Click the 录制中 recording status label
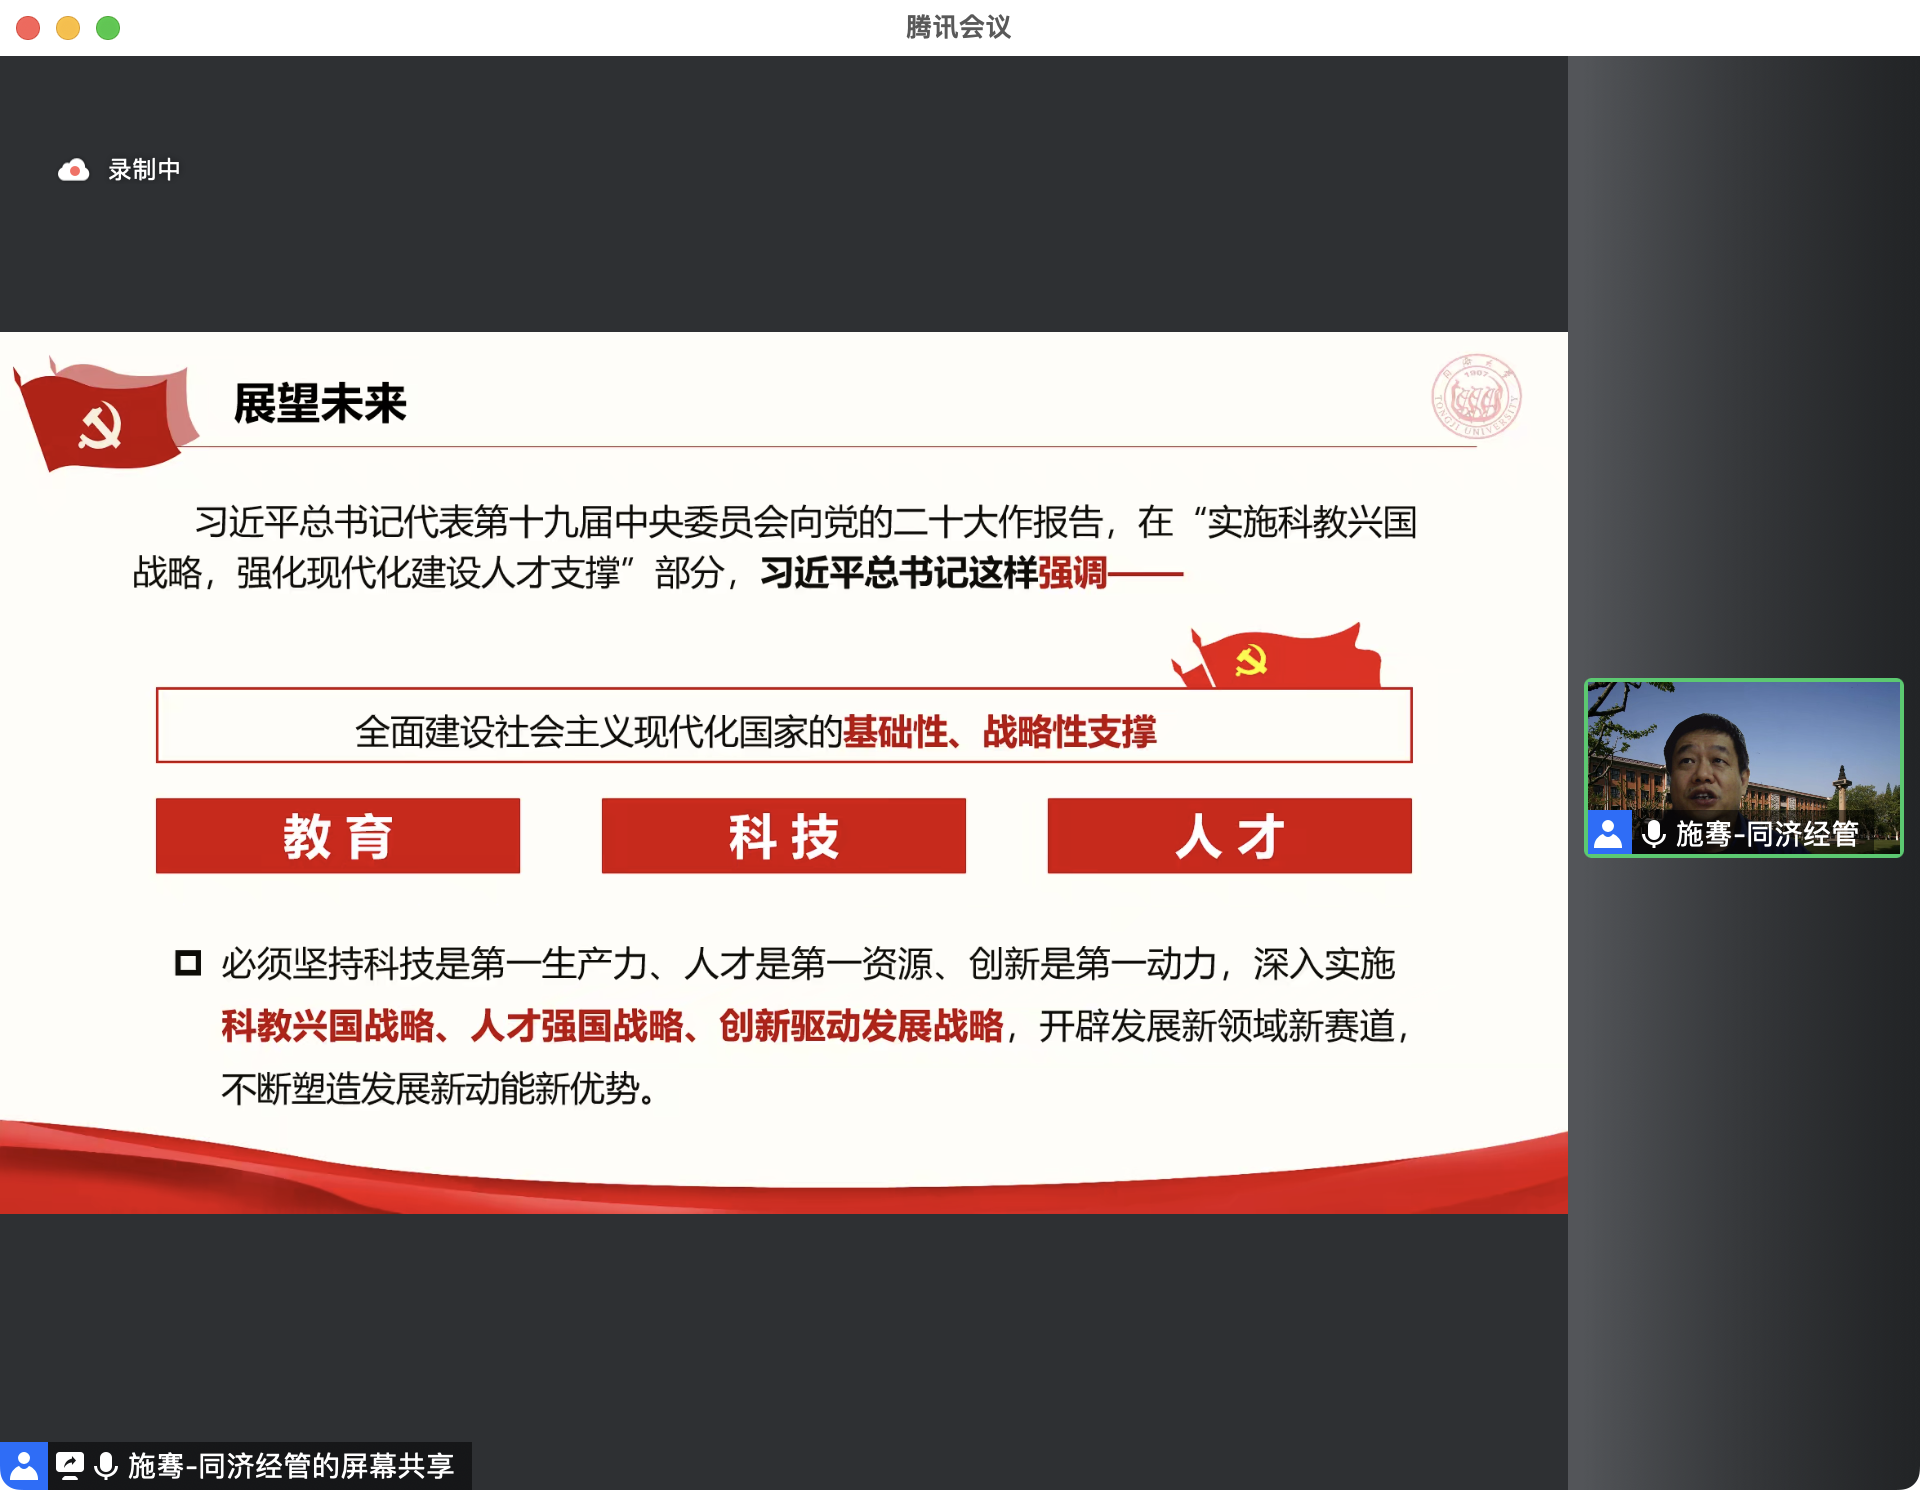This screenshot has height=1490, width=1920. pos(144,170)
